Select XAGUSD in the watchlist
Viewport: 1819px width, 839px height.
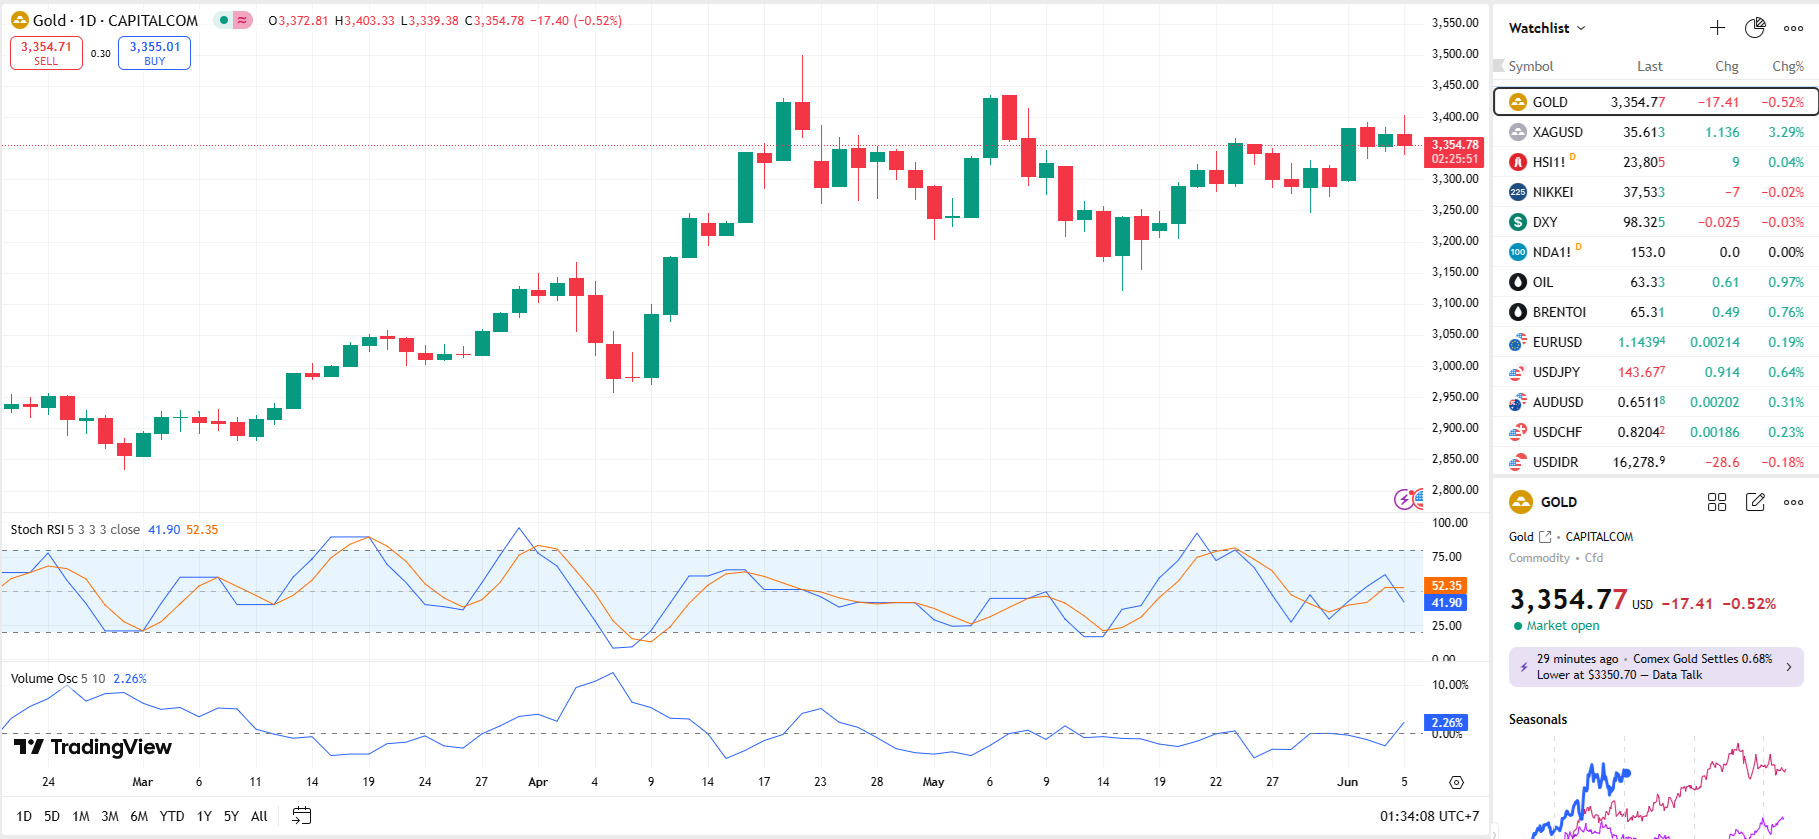point(1557,132)
